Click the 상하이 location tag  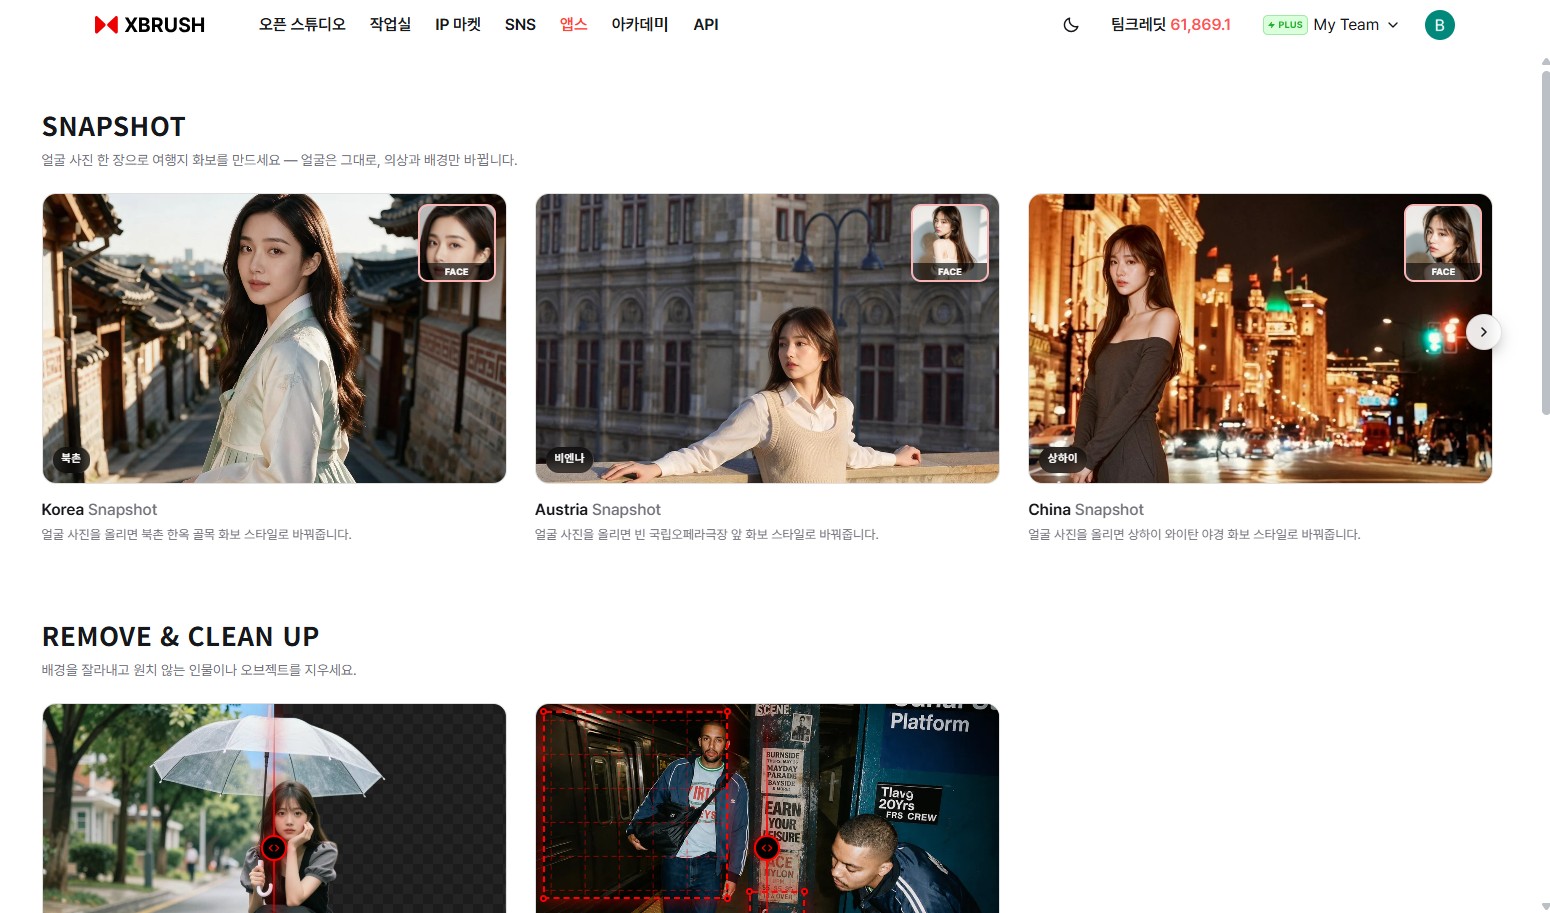(x=1062, y=458)
